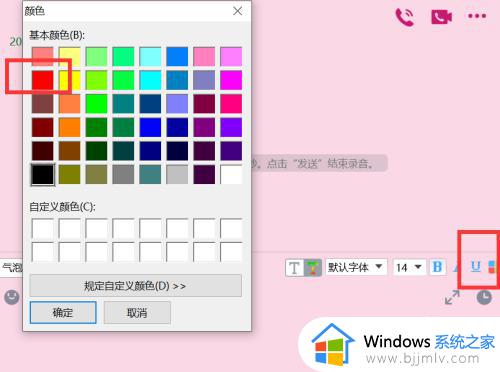500x372 pixels.
Task: Select the white basic color swatch
Action: point(231,174)
